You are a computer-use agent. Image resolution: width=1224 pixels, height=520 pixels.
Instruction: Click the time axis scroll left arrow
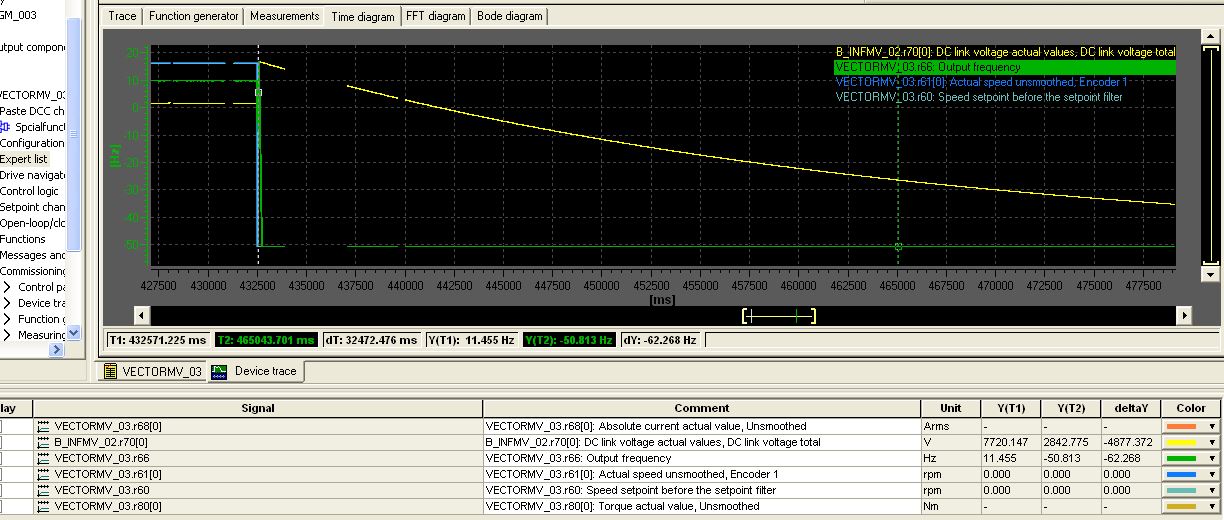142,316
